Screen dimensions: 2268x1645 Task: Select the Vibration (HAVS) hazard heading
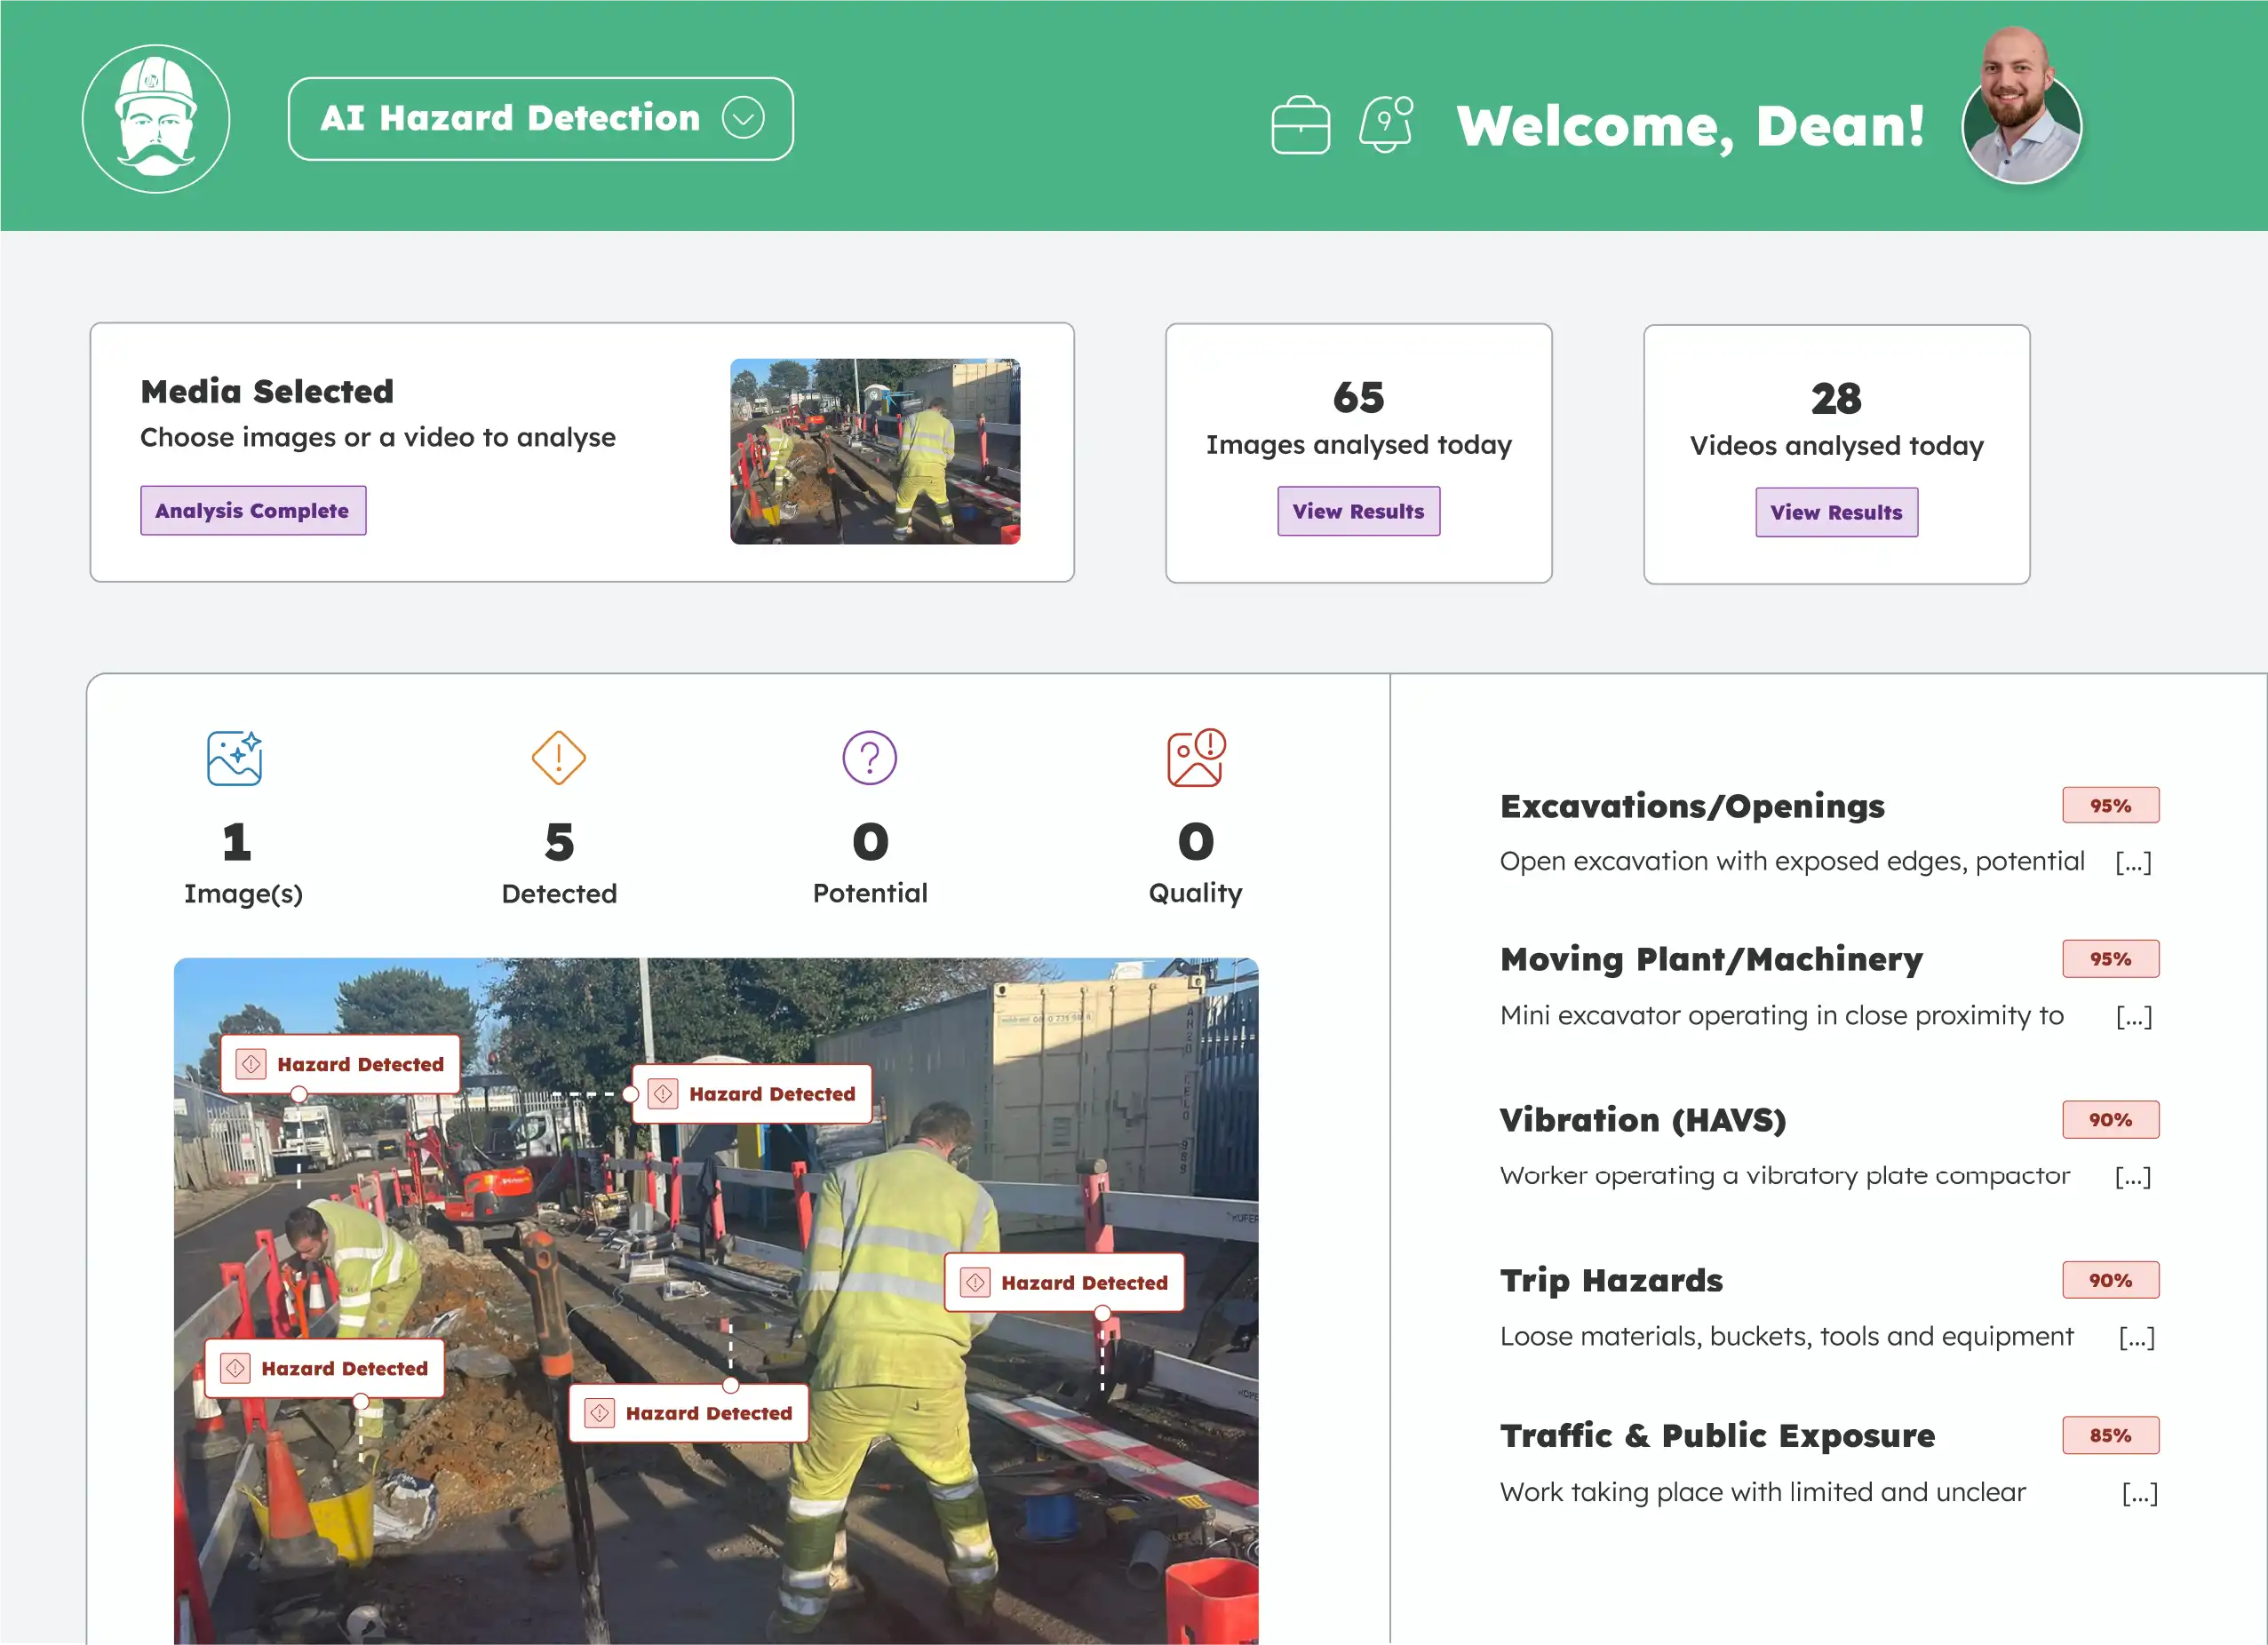pyautogui.click(x=1643, y=1120)
